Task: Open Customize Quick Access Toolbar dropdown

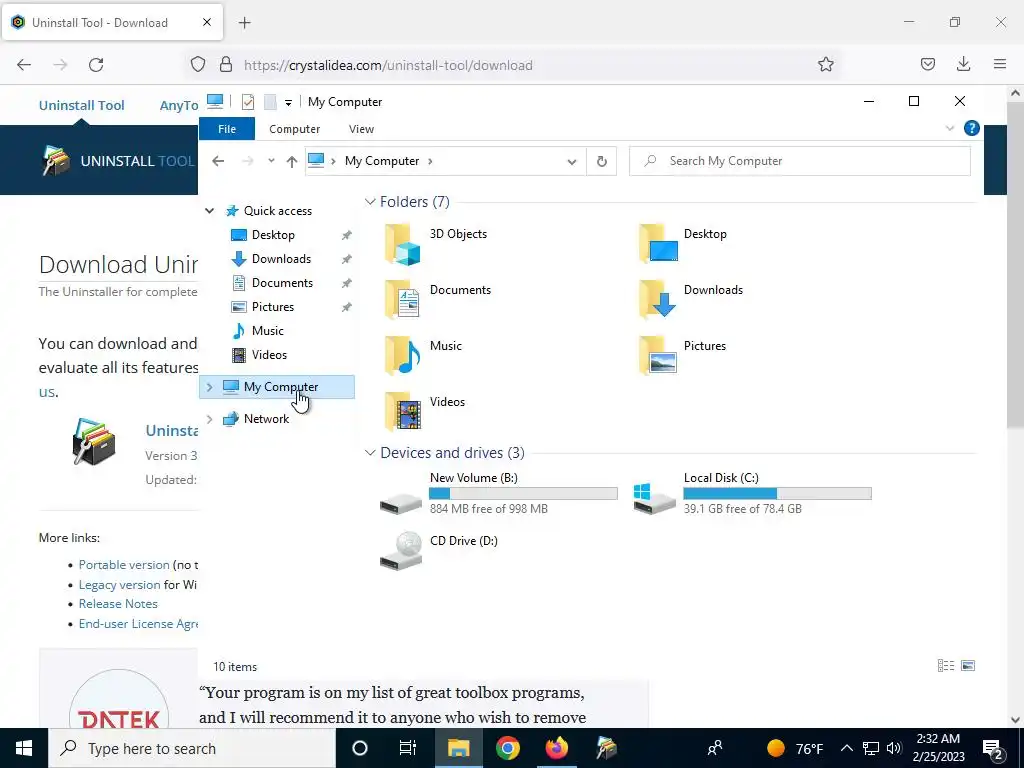Action: [x=288, y=103]
